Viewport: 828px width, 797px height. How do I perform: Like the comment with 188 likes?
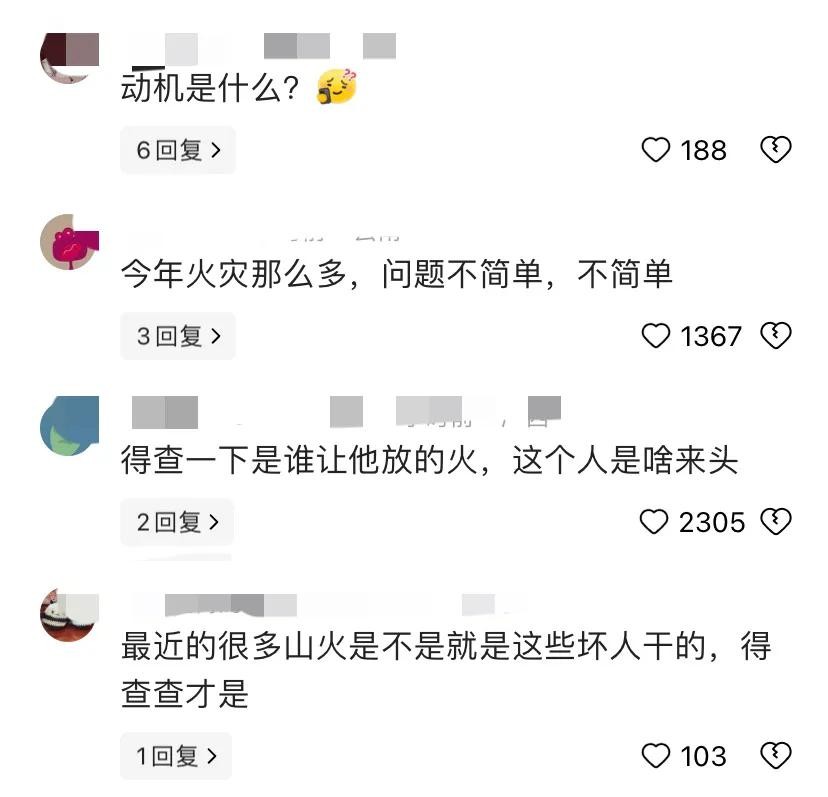tap(655, 150)
